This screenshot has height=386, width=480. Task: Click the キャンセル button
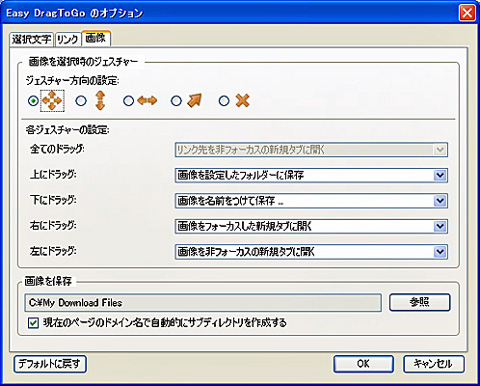[x=433, y=364]
